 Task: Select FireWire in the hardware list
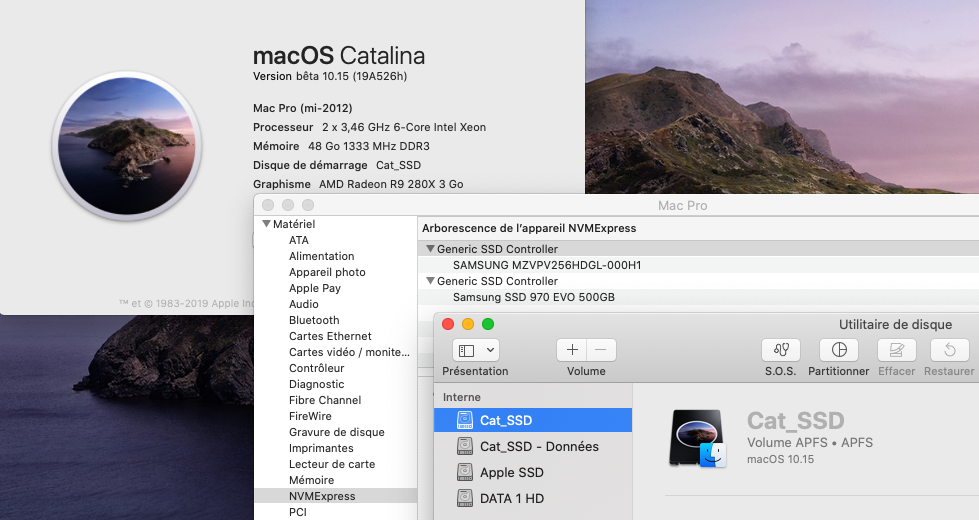point(310,416)
